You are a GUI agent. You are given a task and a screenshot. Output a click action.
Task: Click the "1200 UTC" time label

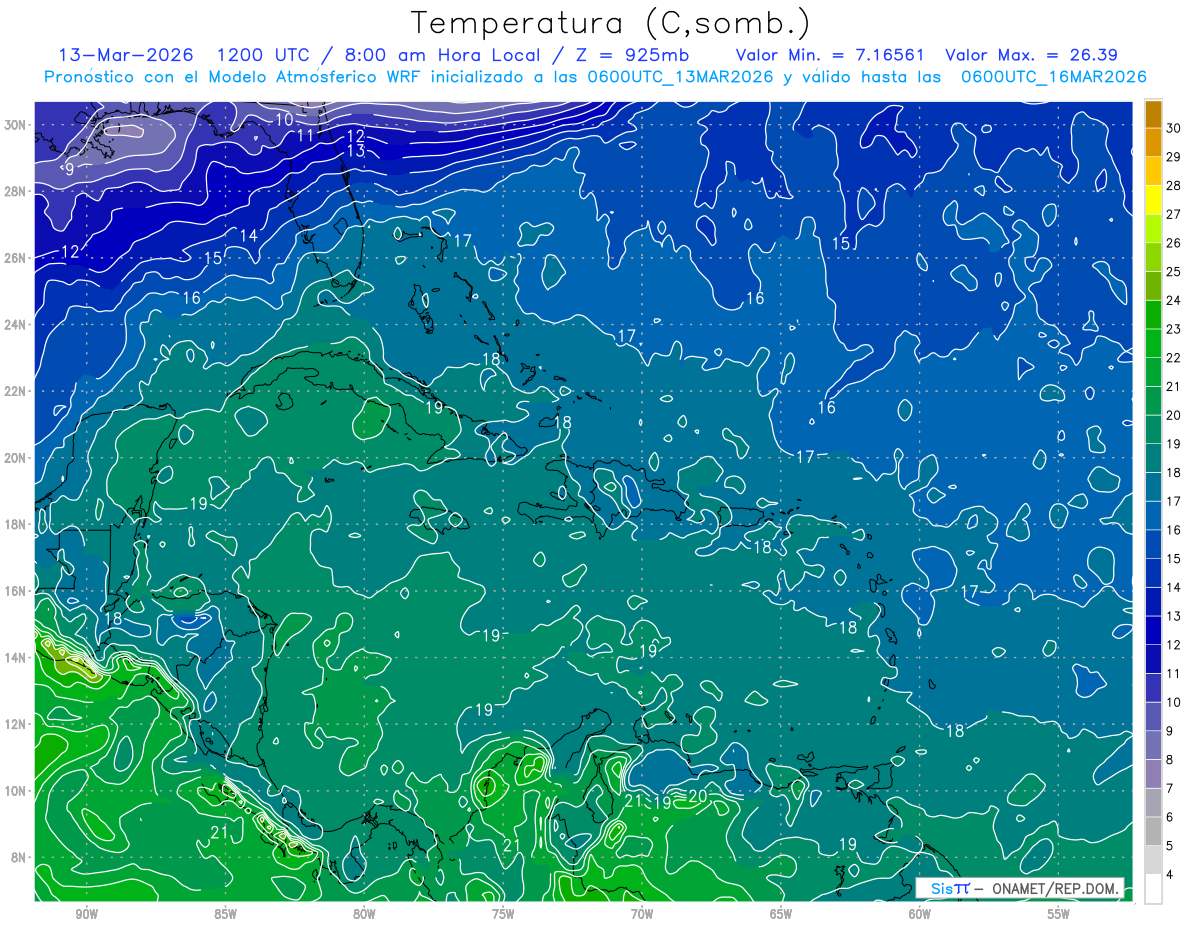pyautogui.click(x=262, y=55)
